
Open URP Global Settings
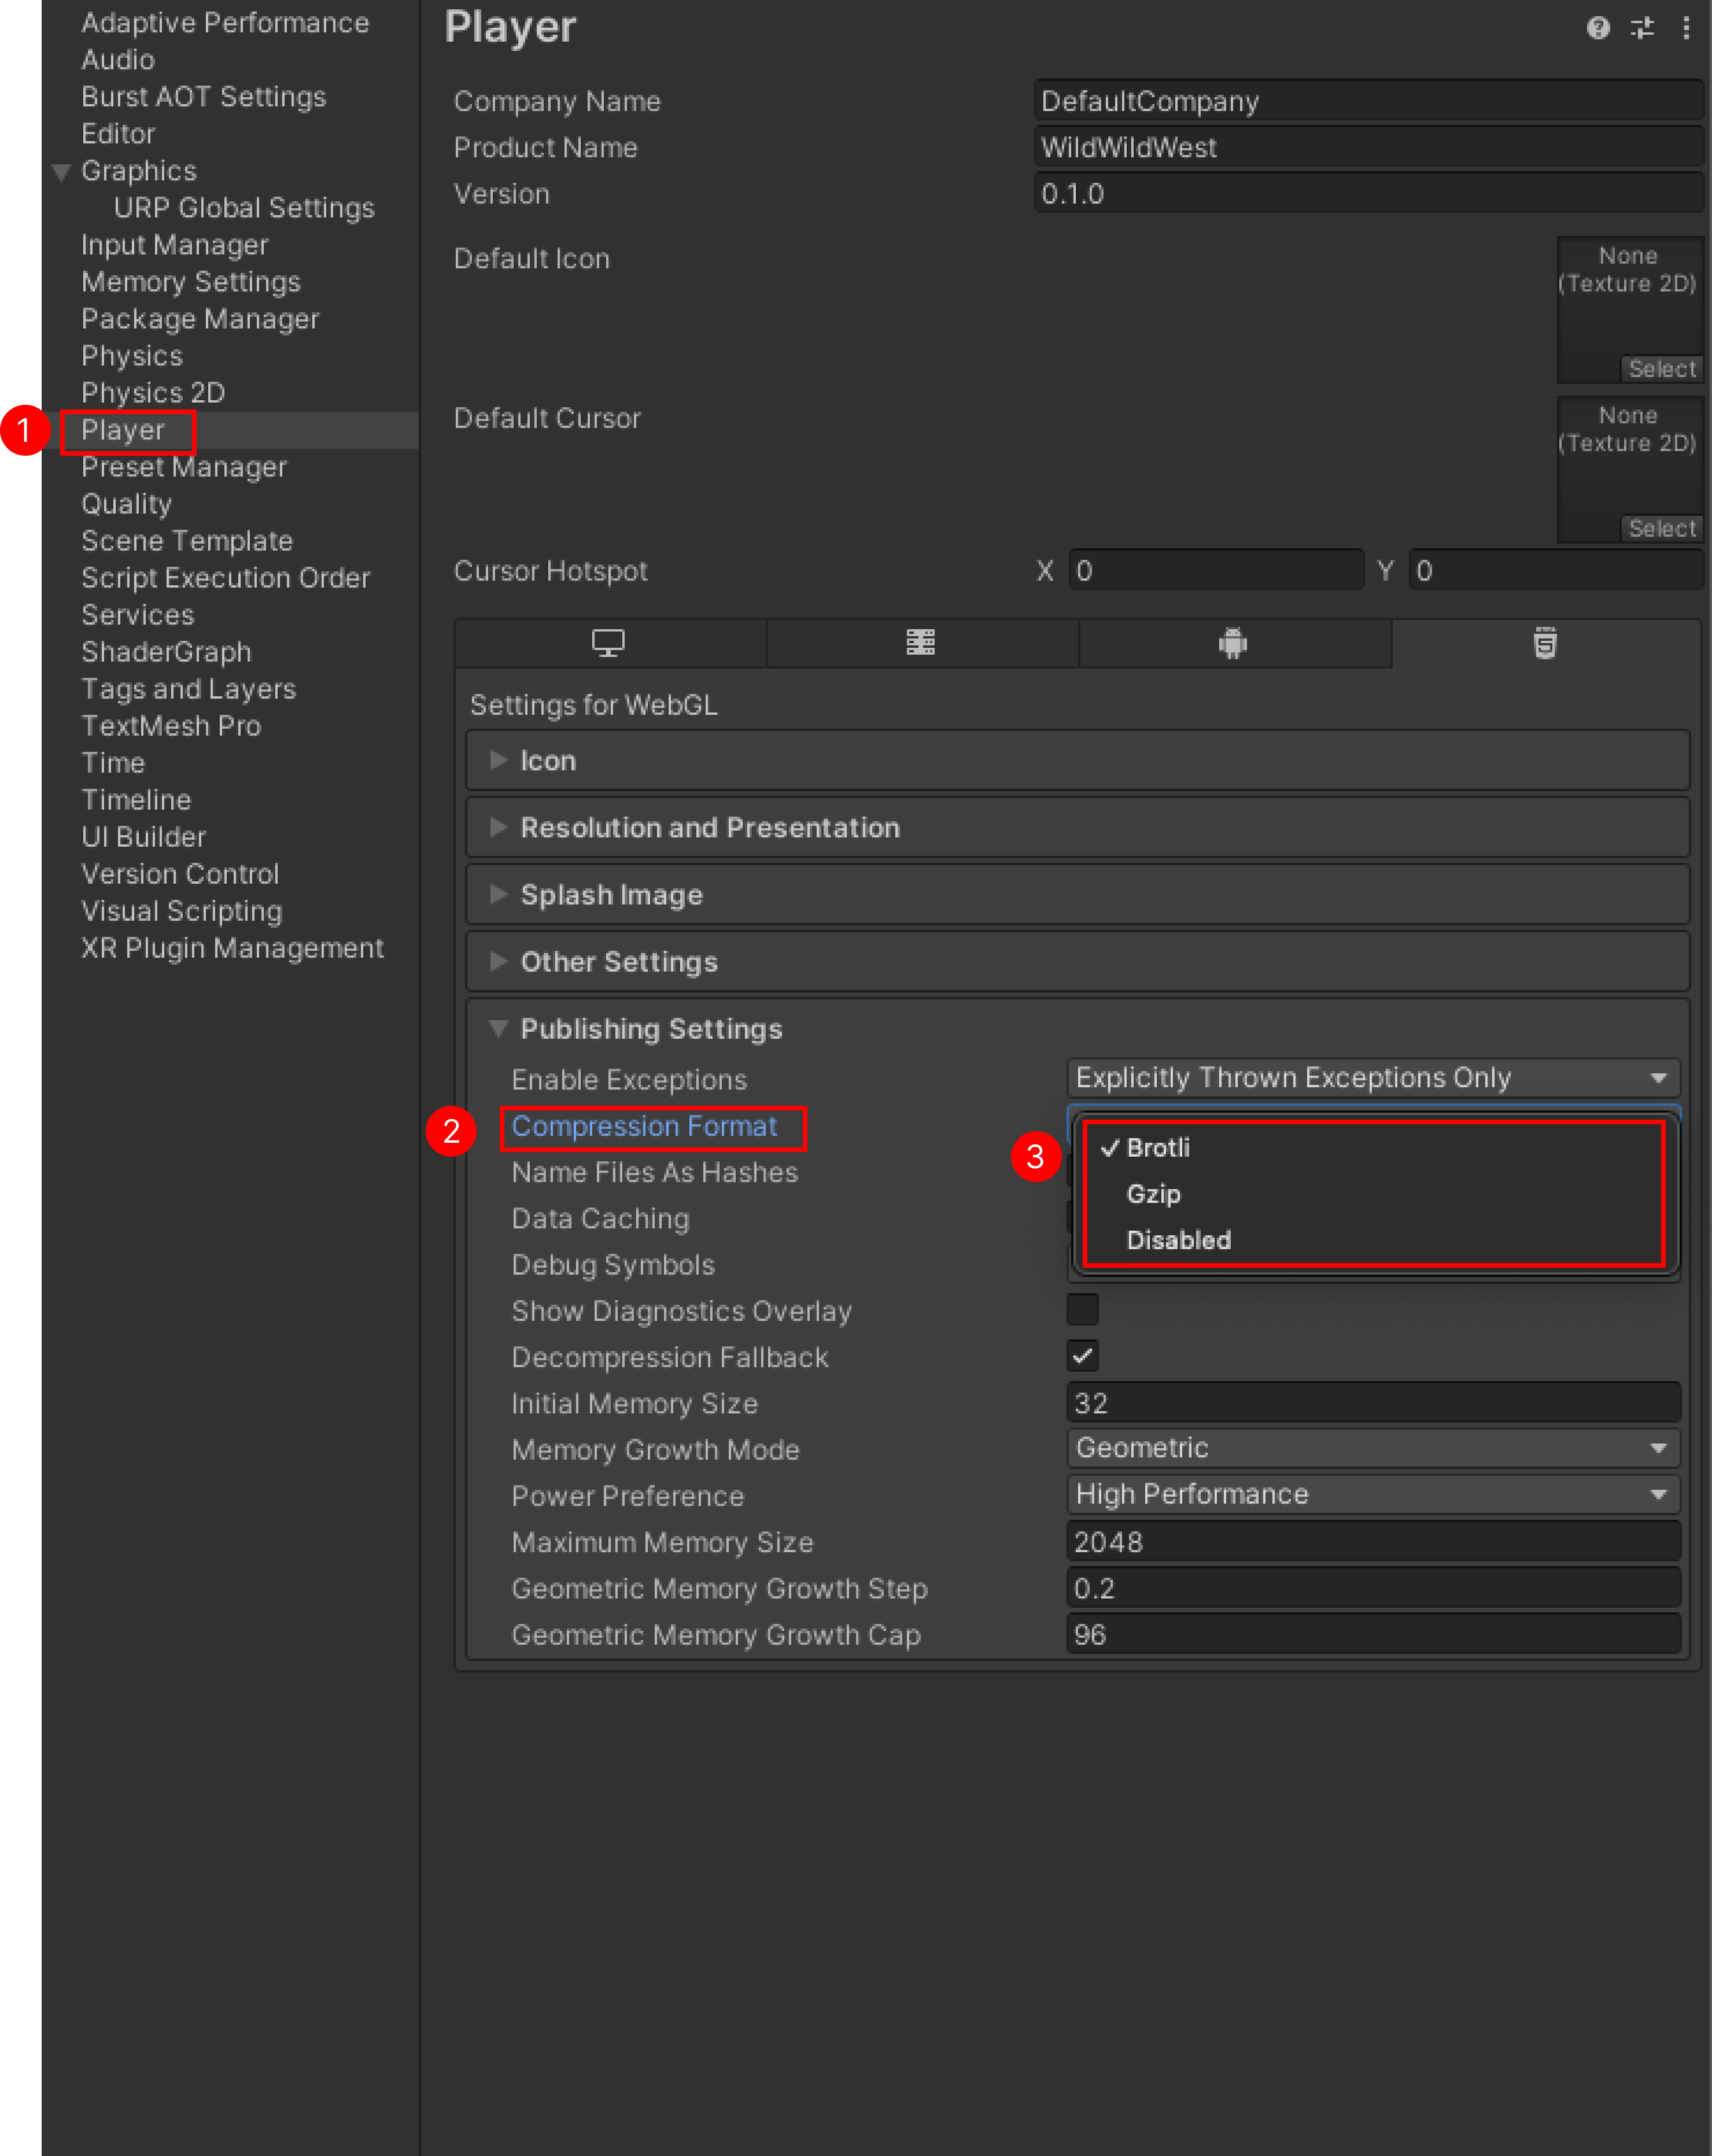(244, 208)
